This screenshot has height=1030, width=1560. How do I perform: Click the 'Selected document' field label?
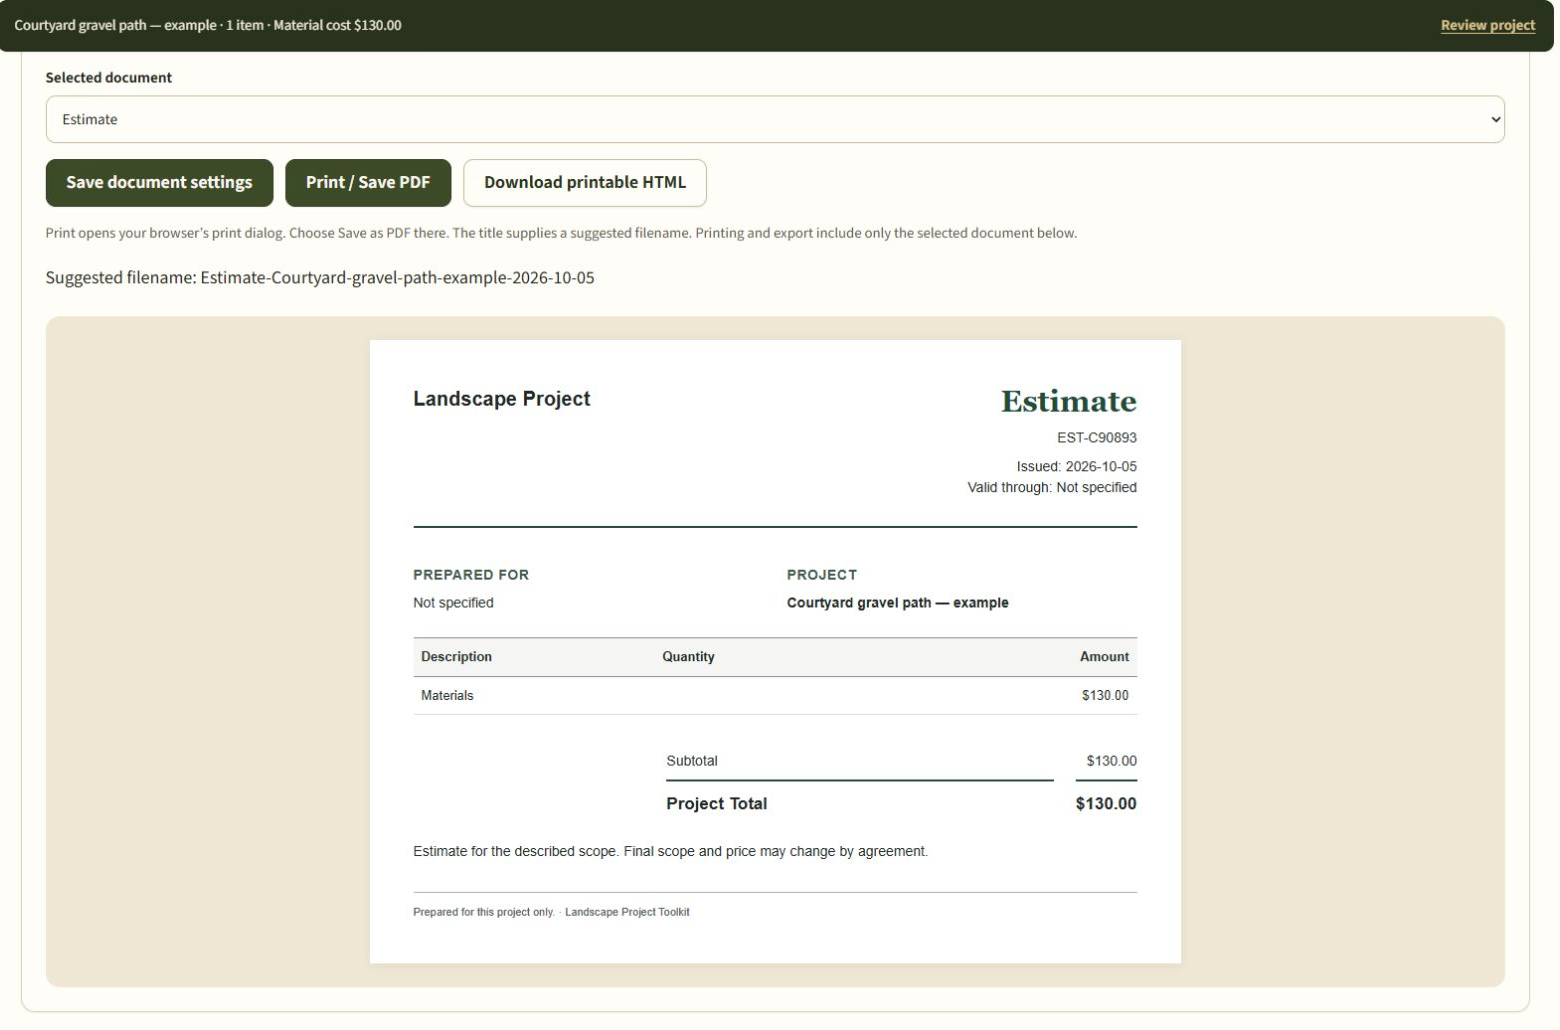point(108,77)
